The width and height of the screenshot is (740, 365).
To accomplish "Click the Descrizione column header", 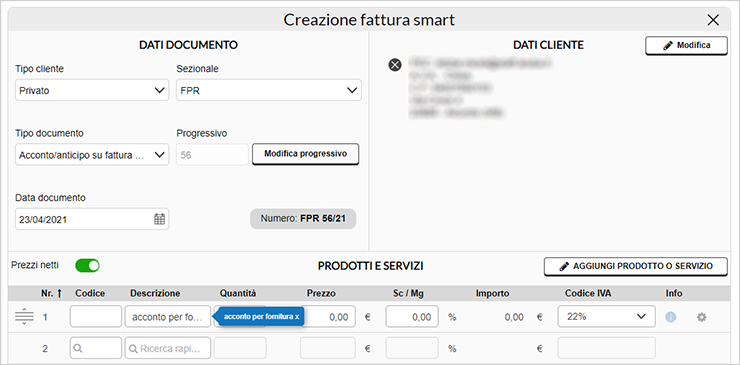I will point(155,293).
